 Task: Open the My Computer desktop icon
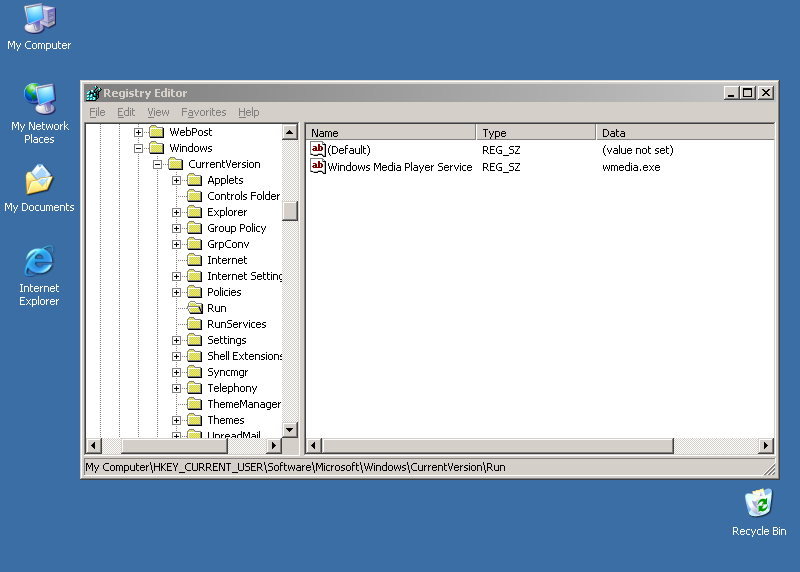[39, 27]
